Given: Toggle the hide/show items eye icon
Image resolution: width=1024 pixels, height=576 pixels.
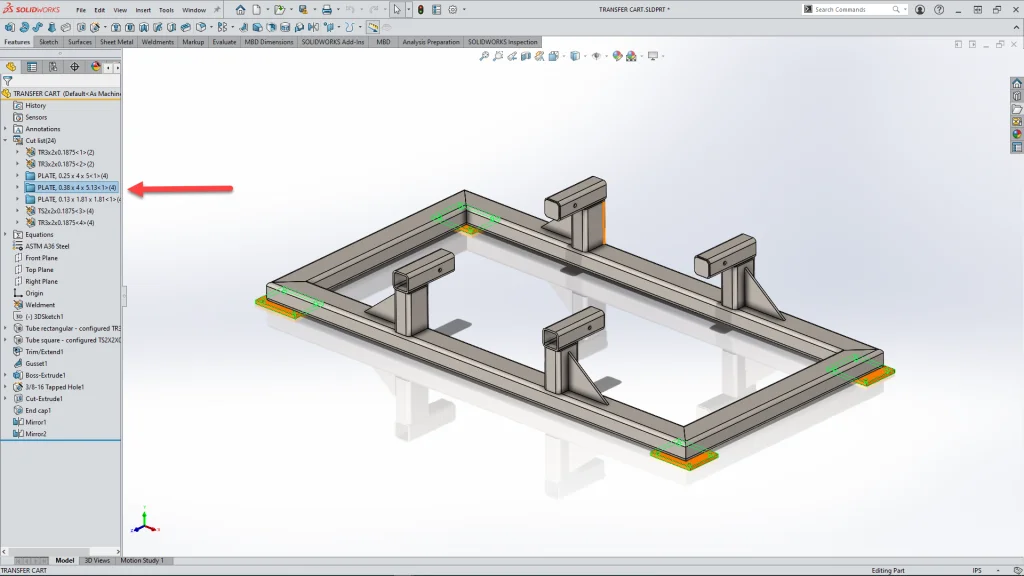Looking at the screenshot, I should tap(597, 56).
